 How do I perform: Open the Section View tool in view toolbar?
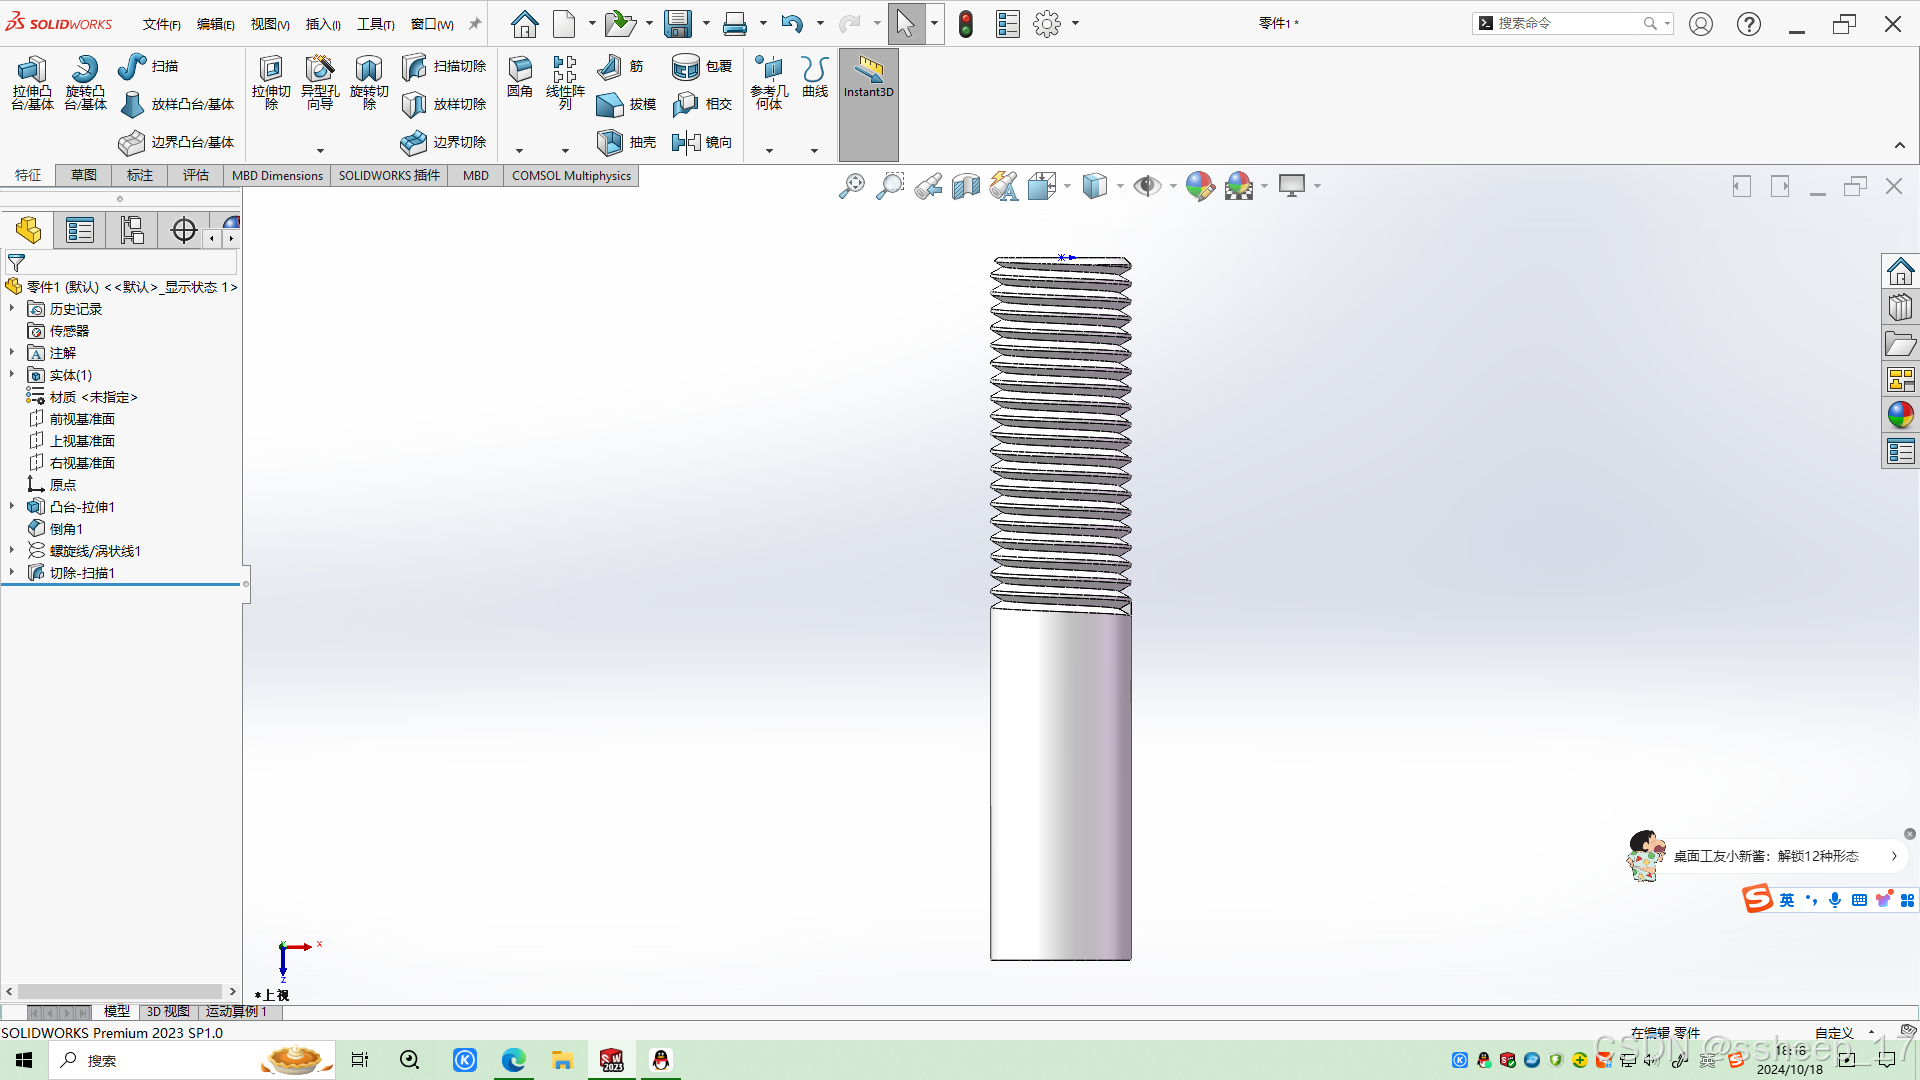[965, 186]
